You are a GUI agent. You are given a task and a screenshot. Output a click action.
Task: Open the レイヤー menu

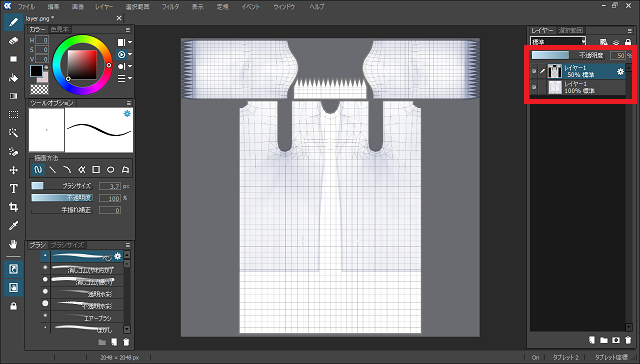pyautogui.click(x=104, y=7)
